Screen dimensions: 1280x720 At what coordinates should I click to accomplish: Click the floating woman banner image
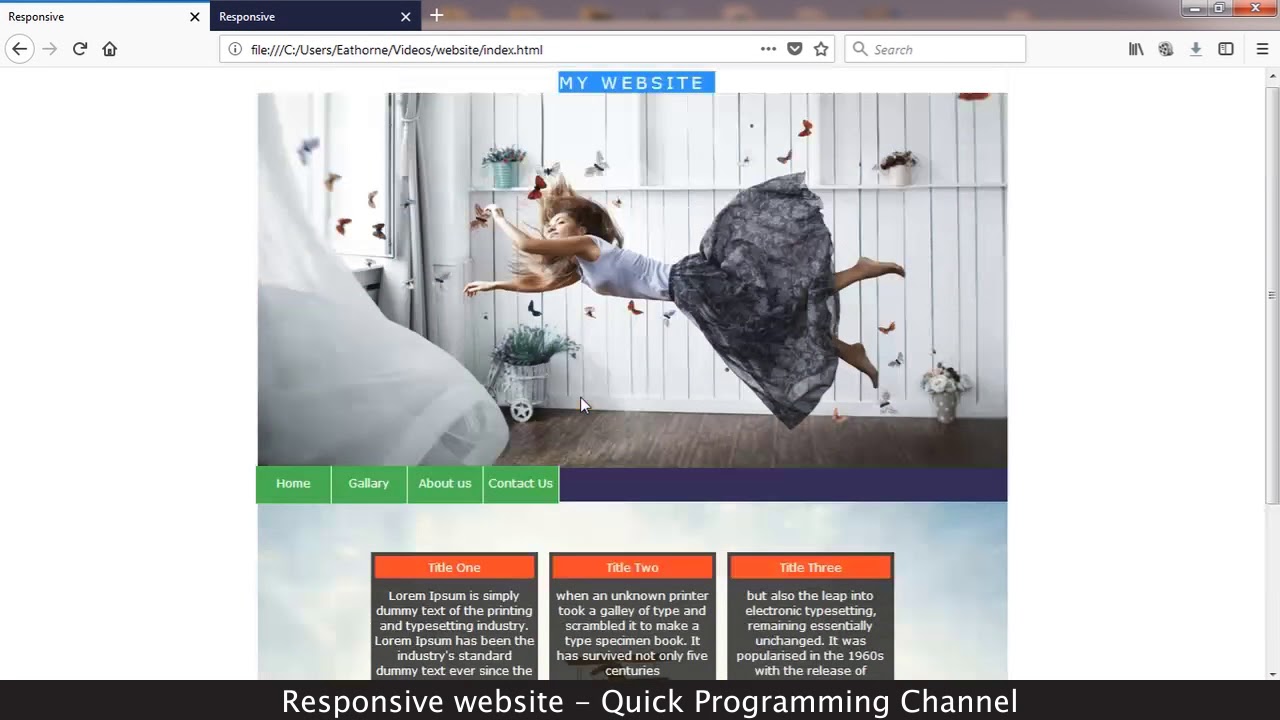click(632, 280)
